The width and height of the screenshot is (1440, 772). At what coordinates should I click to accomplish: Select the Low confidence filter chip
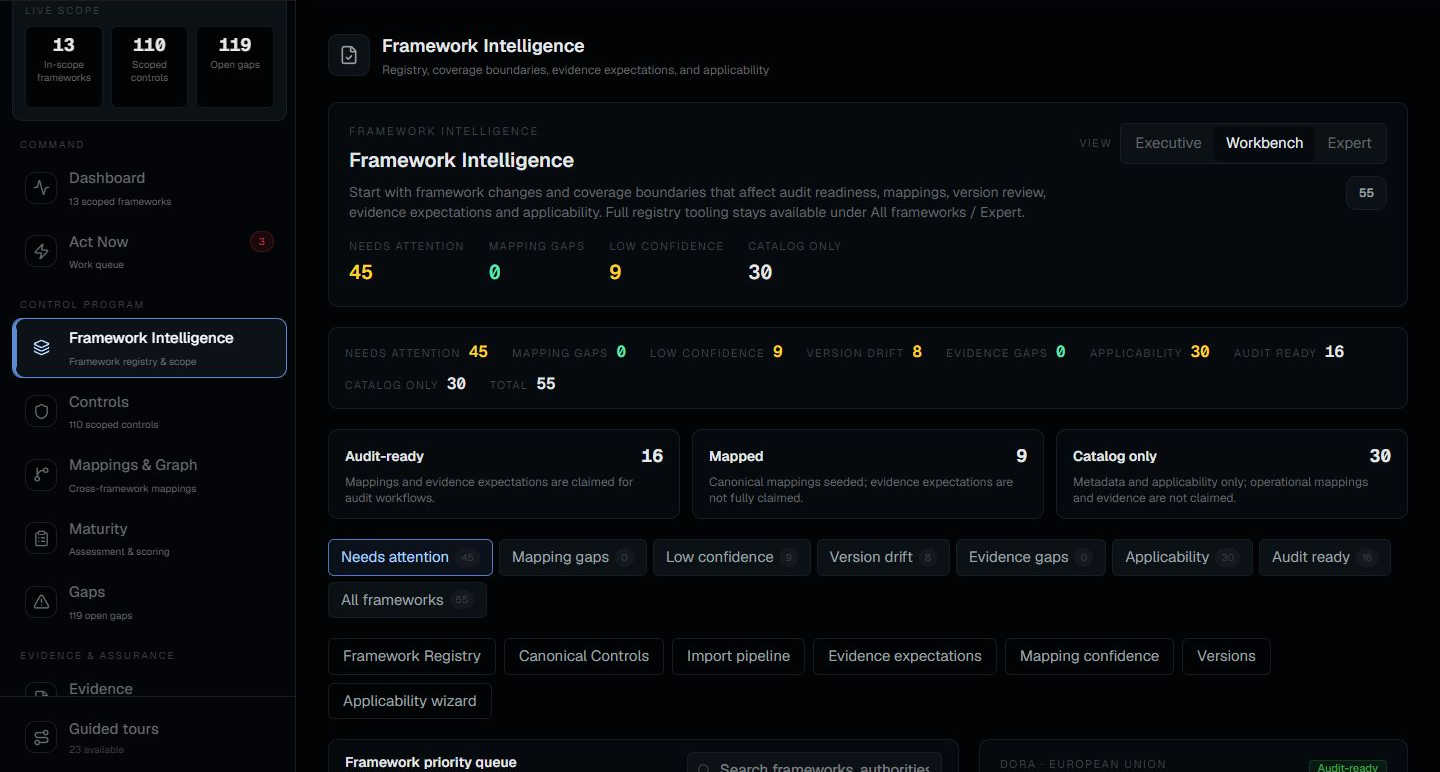732,557
